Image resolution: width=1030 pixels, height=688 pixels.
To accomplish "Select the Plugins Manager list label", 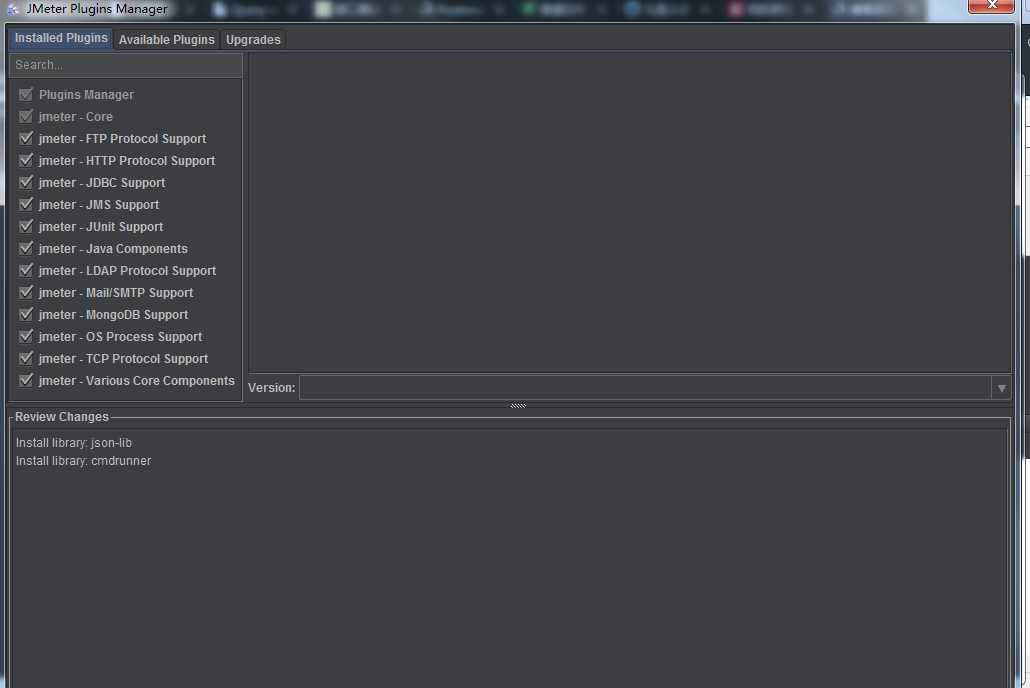I will pos(86,95).
